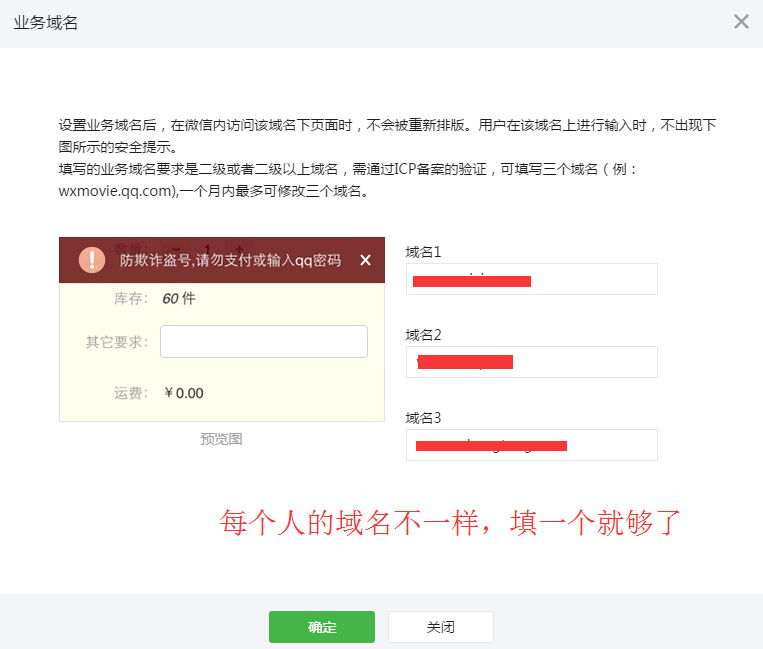Click the exclamation warning icon in the banner
This screenshot has width=763, height=649.
point(92,260)
